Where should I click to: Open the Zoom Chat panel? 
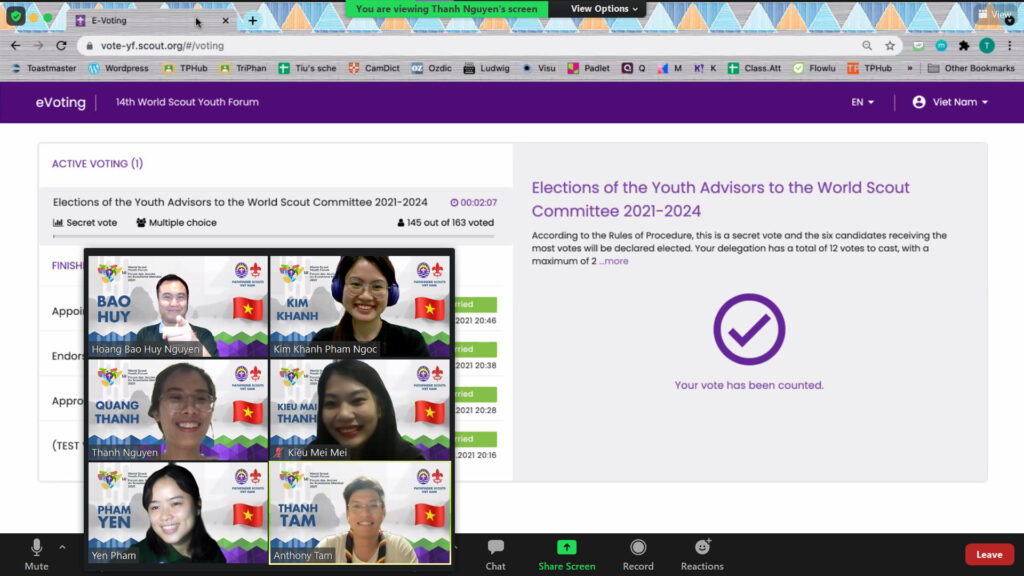pyautogui.click(x=495, y=548)
